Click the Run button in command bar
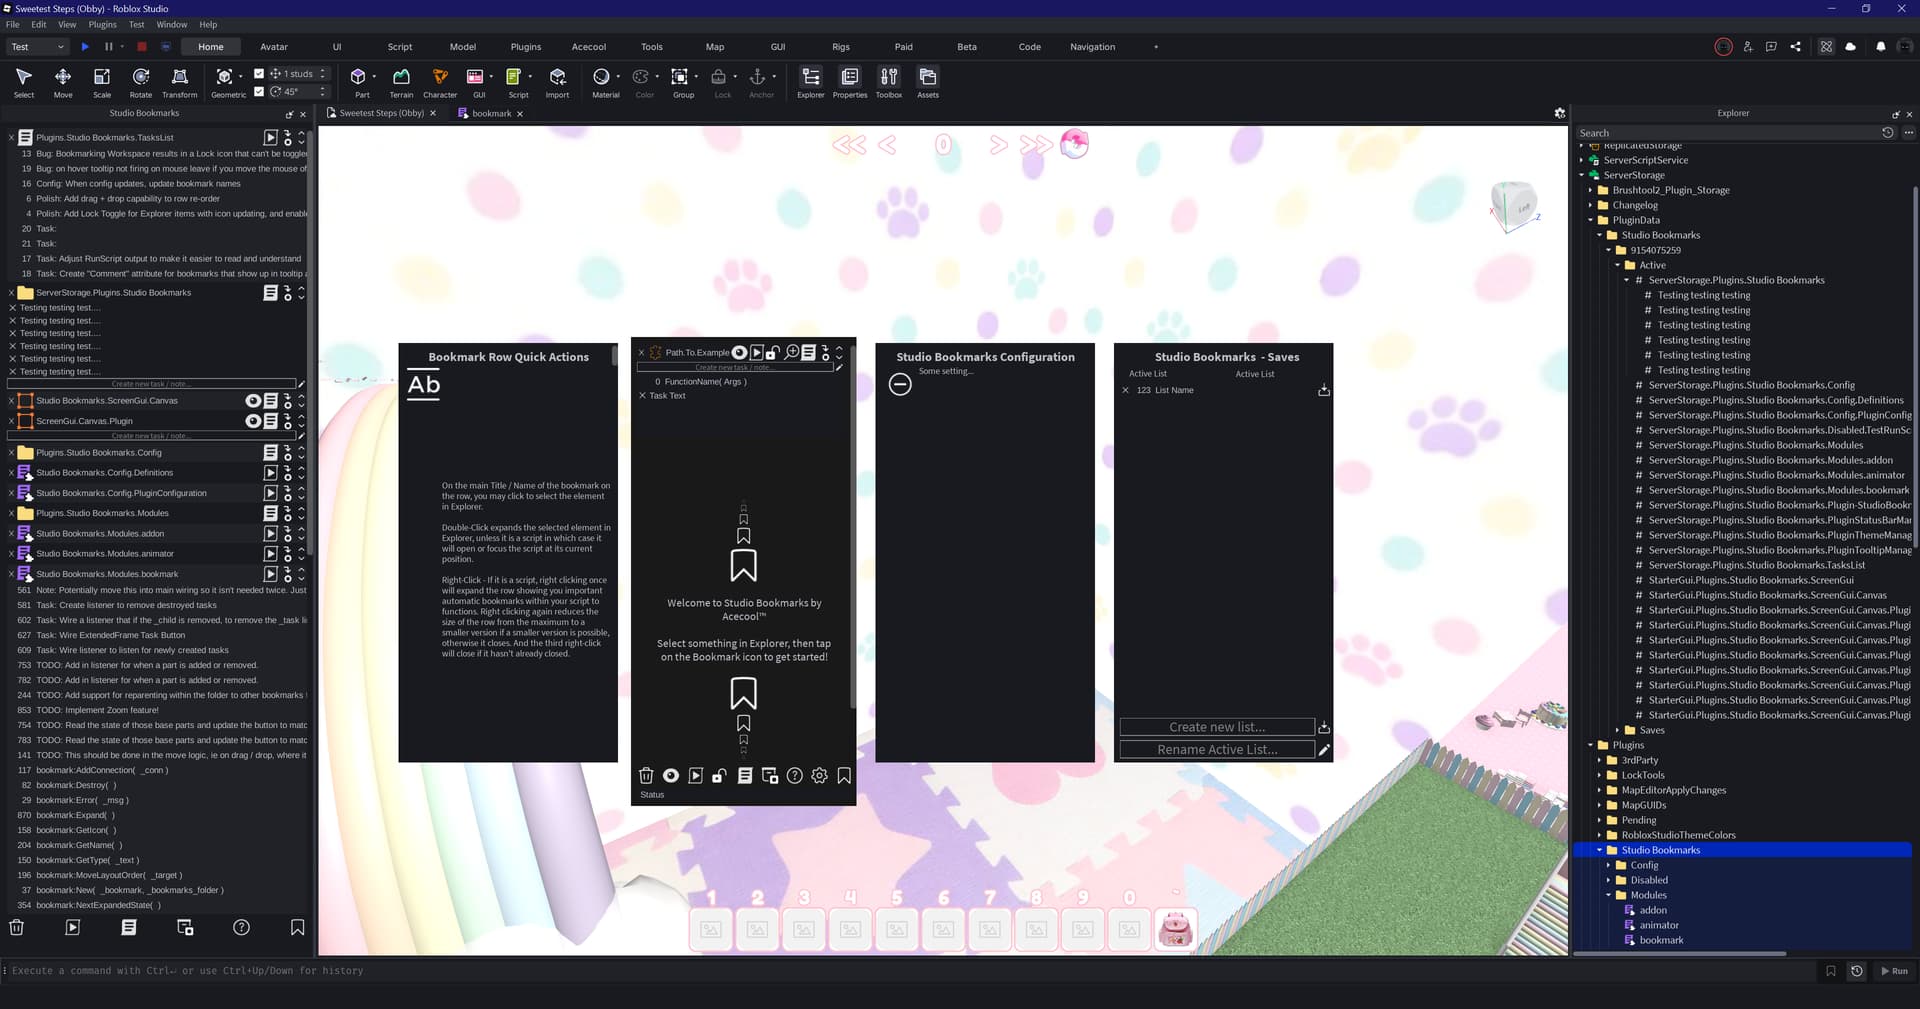This screenshot has width=1920, height=1009. point(1894,971)
